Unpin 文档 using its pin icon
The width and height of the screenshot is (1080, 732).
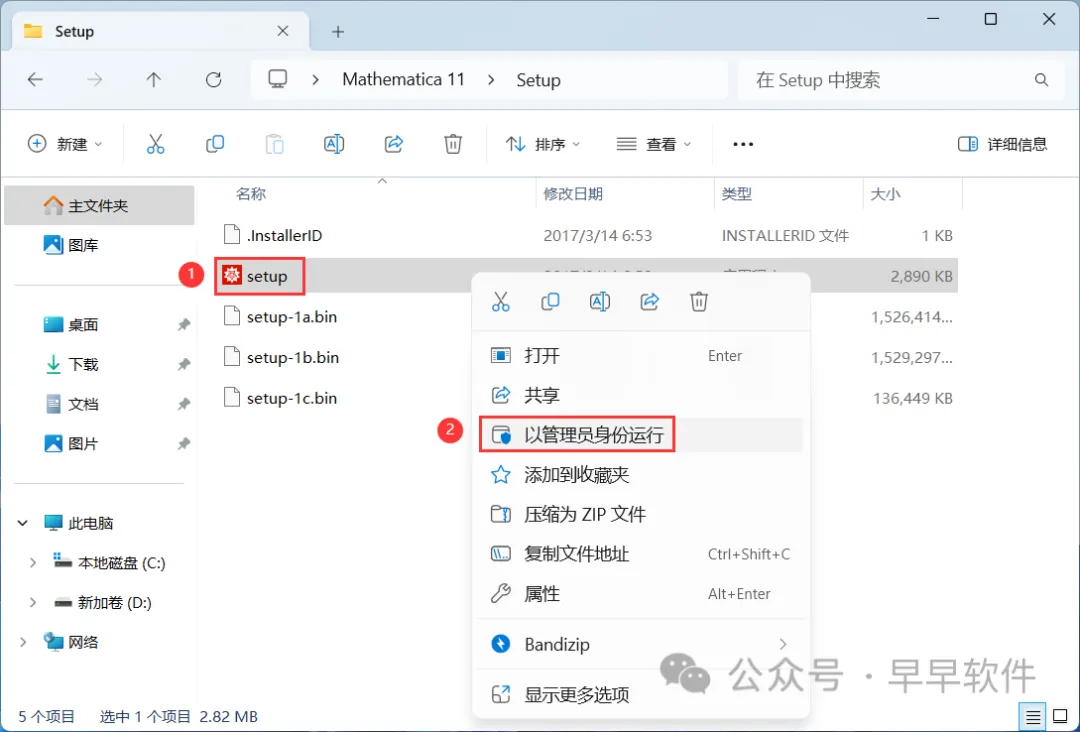(x=183, y=404)
